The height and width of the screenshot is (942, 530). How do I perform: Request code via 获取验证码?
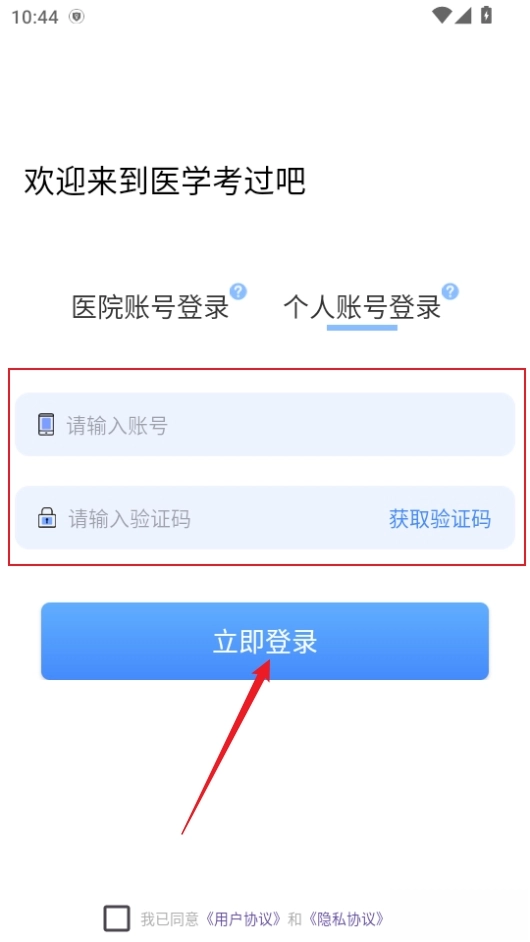(440, 518)
